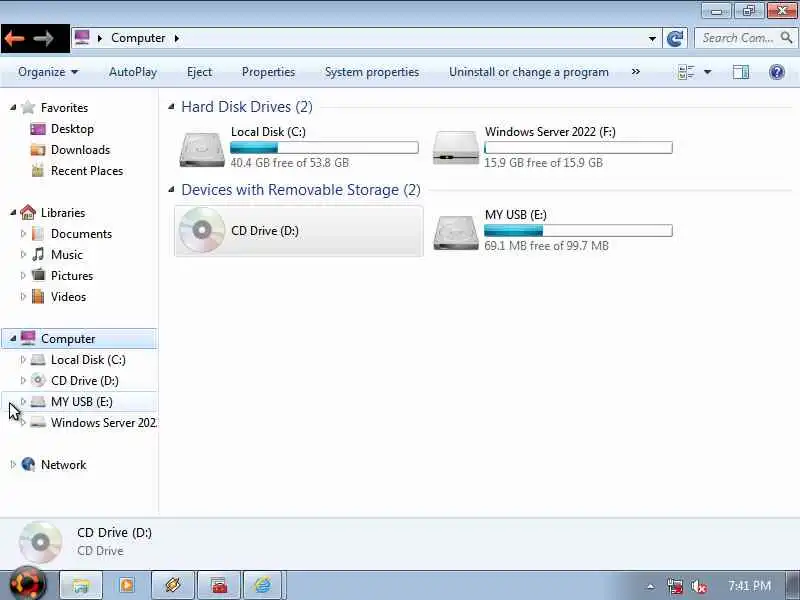Click the Show desktop button
Image resolution: width=800 pixels, height=600 pixels.
[x=793, y=585]
